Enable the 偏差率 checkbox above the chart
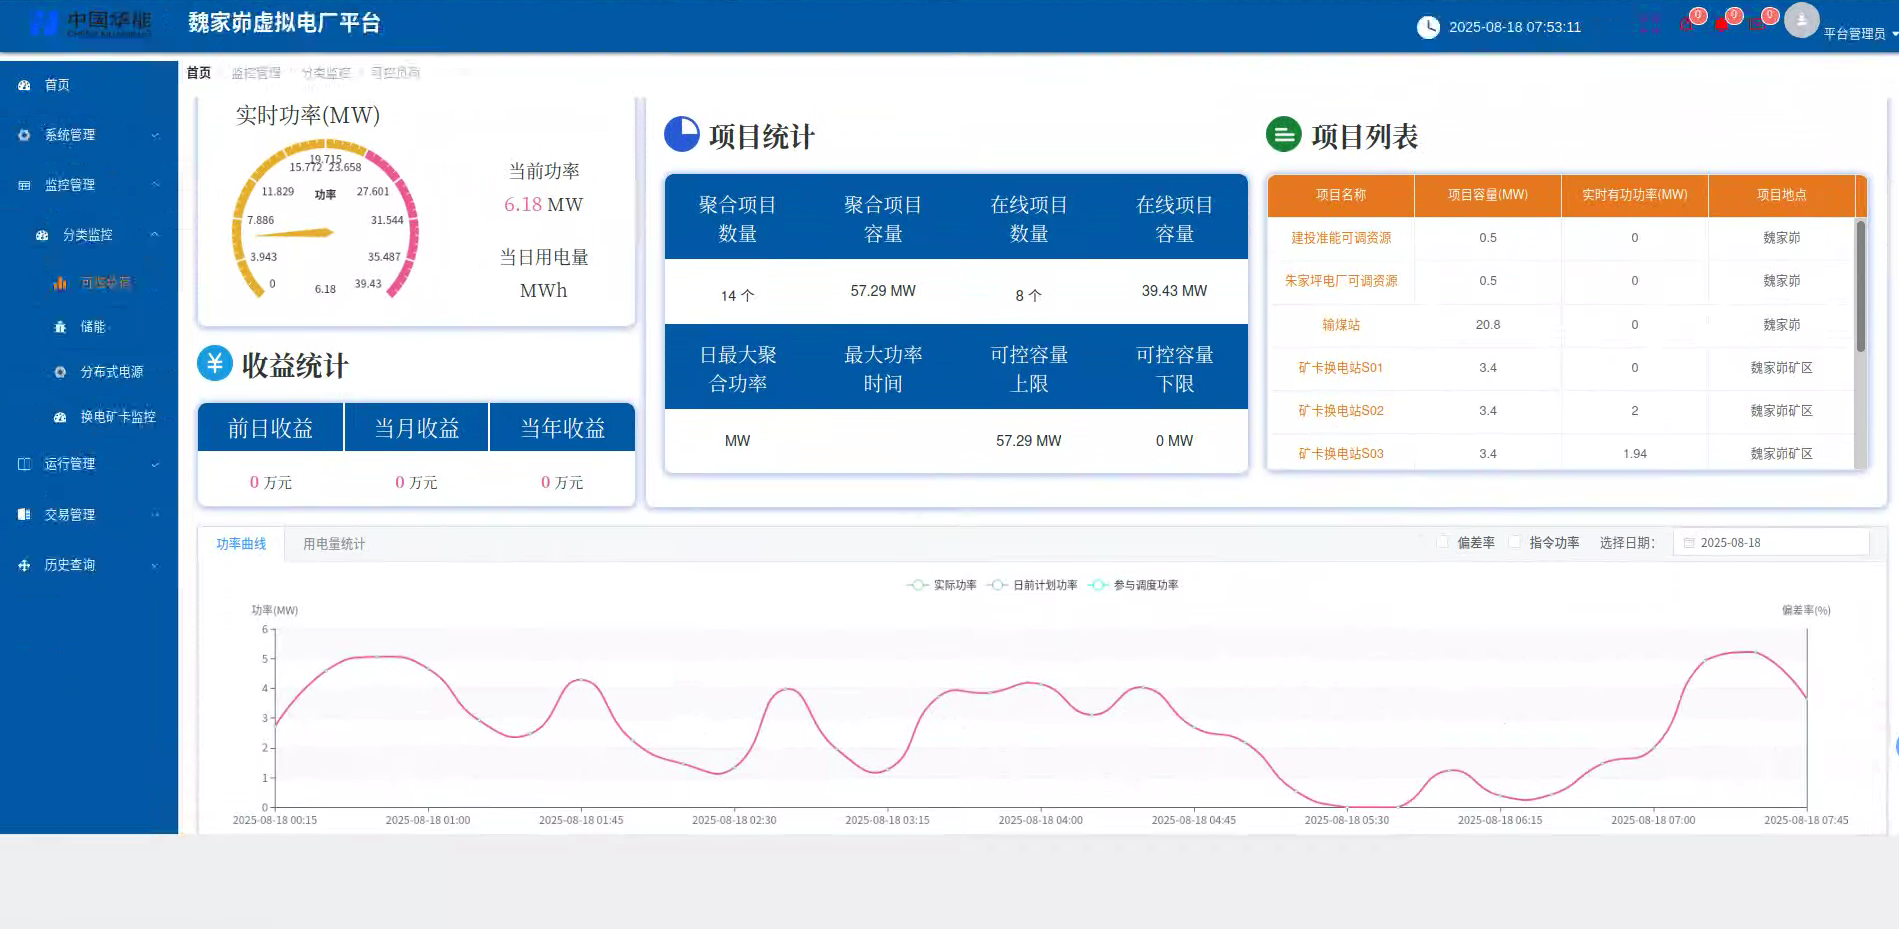1899x929 pixels. pyautogui.click(x=1443, y=541)
